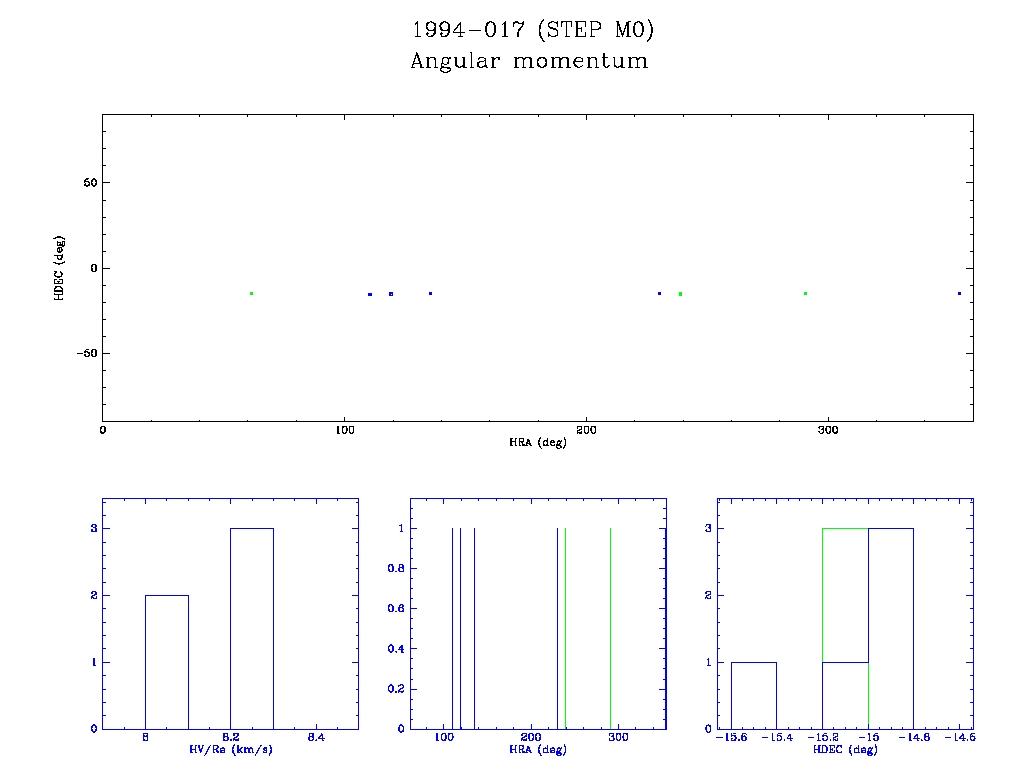The image size is (1024, 768).
Task: Click the HV/Re histogram bar of height 2
Action: 167,661
